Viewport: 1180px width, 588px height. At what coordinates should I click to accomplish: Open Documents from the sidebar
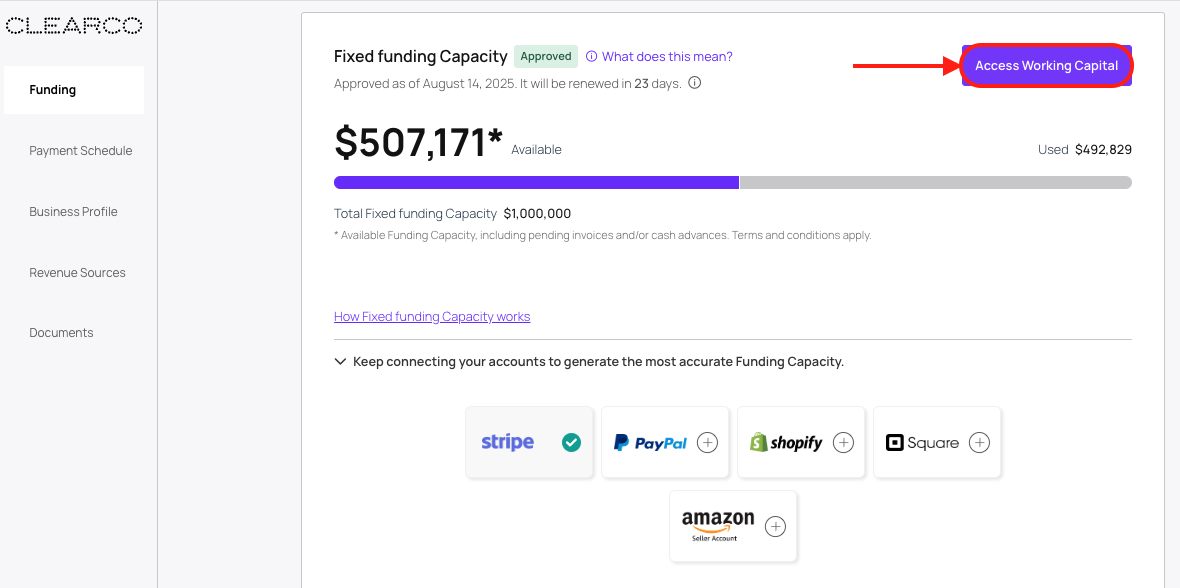click(61, 333)
